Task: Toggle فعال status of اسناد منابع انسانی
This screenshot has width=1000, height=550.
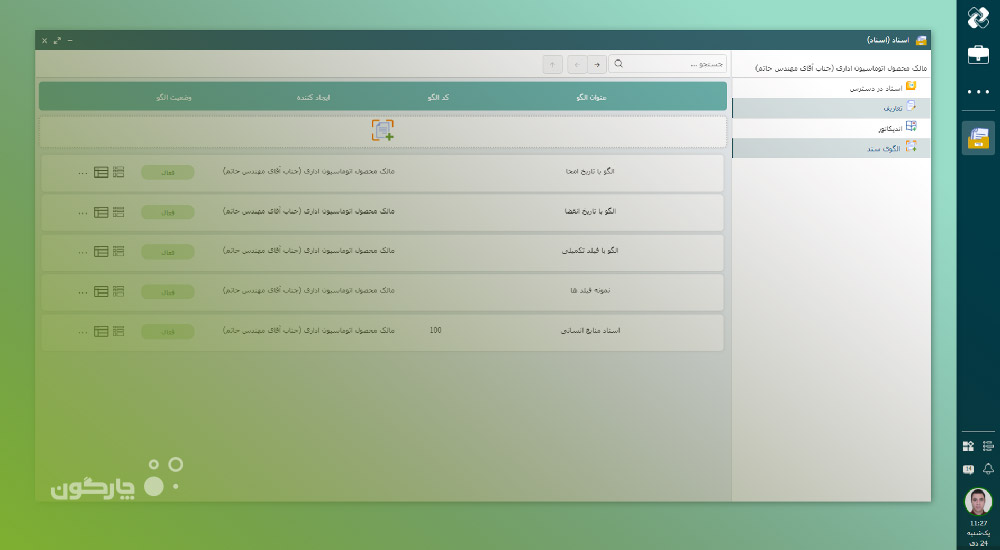Action: (x=168, y=332)
